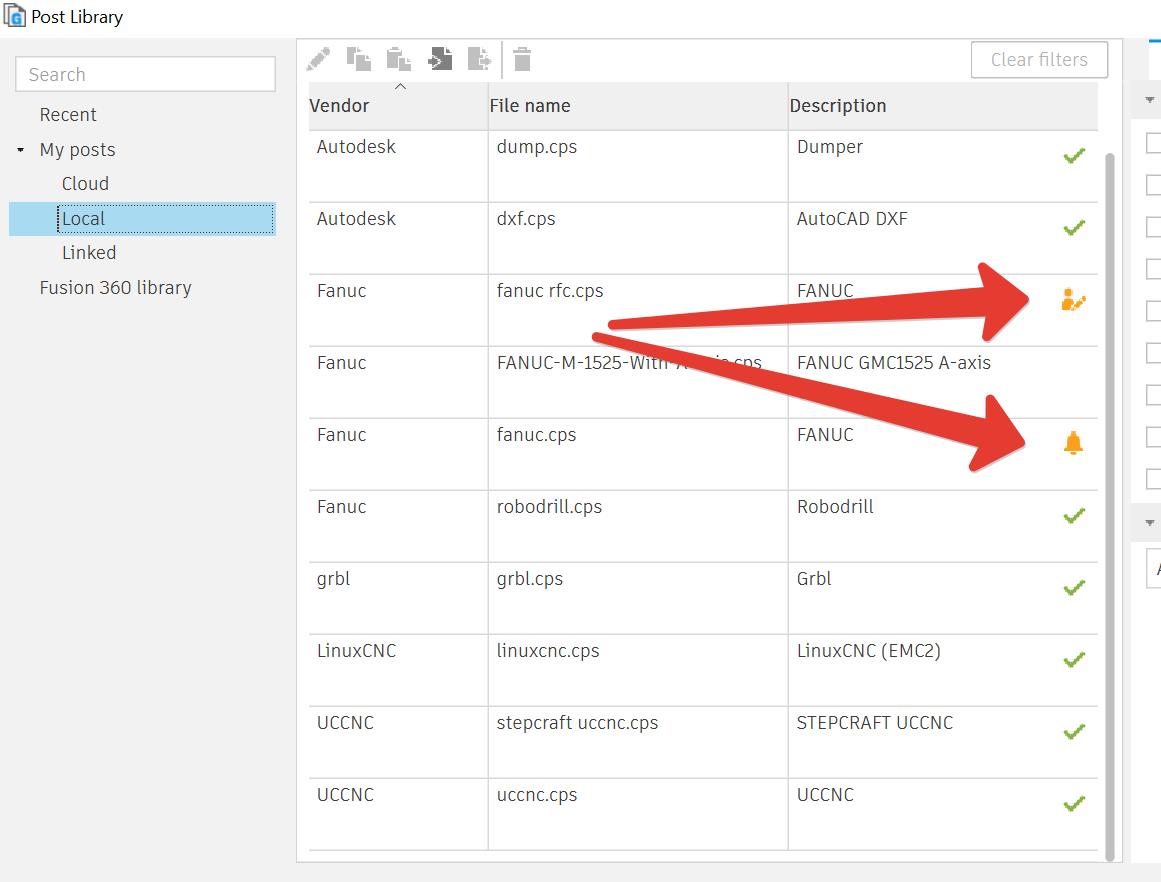This screenshot has height=882, width=1161.
Task: Click the post table vertical scrollbar
Action: coord(1110,500)
